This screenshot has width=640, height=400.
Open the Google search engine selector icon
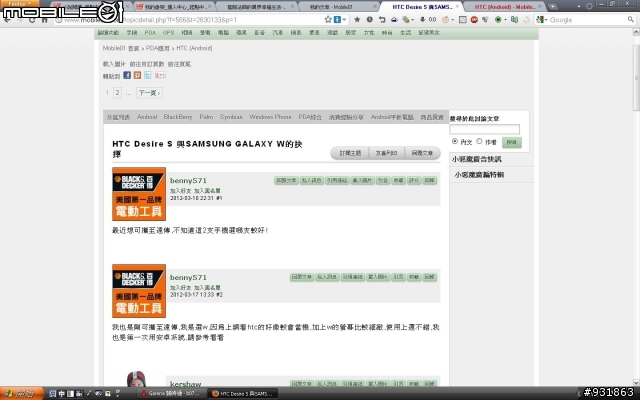pyautogui.click(x=541, y=20)
